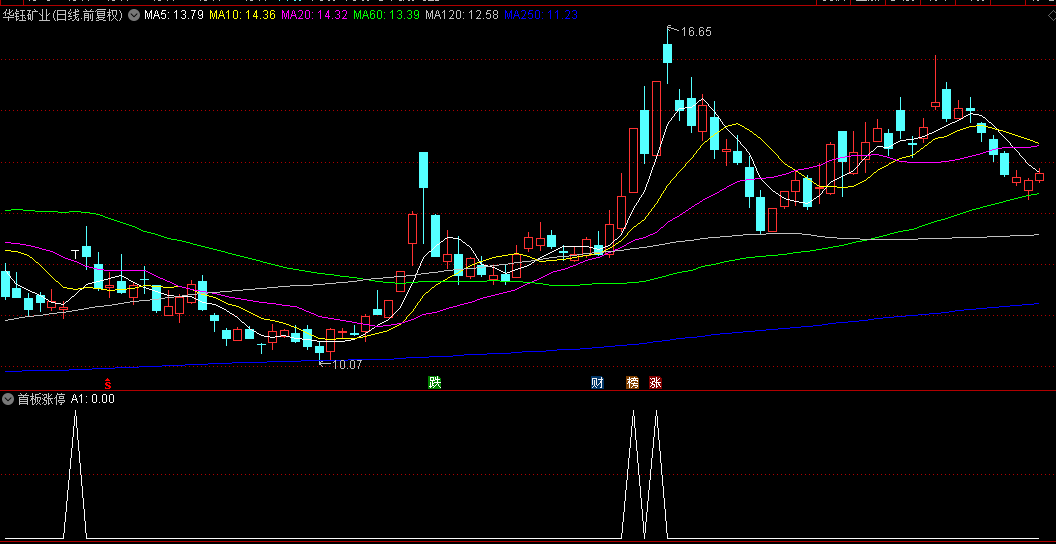Click the blue 财 financial report marker
1056x544 pixels.
[597, 382]
